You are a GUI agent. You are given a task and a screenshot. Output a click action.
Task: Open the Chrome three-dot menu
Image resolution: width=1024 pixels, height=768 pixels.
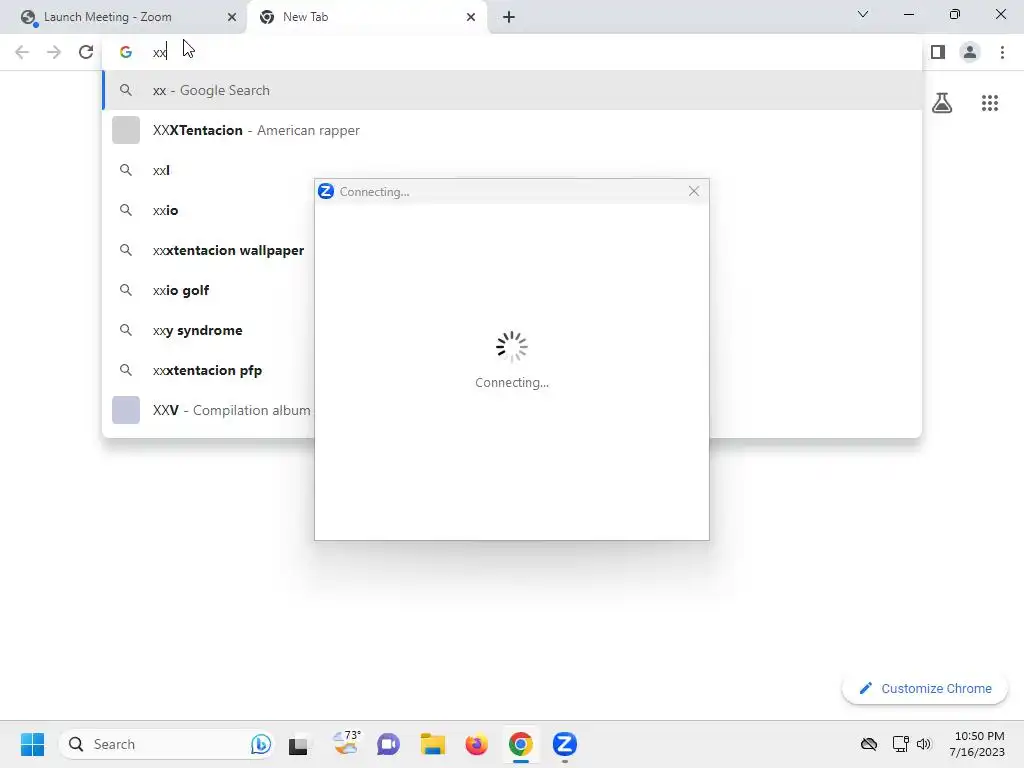[1002, 52]
